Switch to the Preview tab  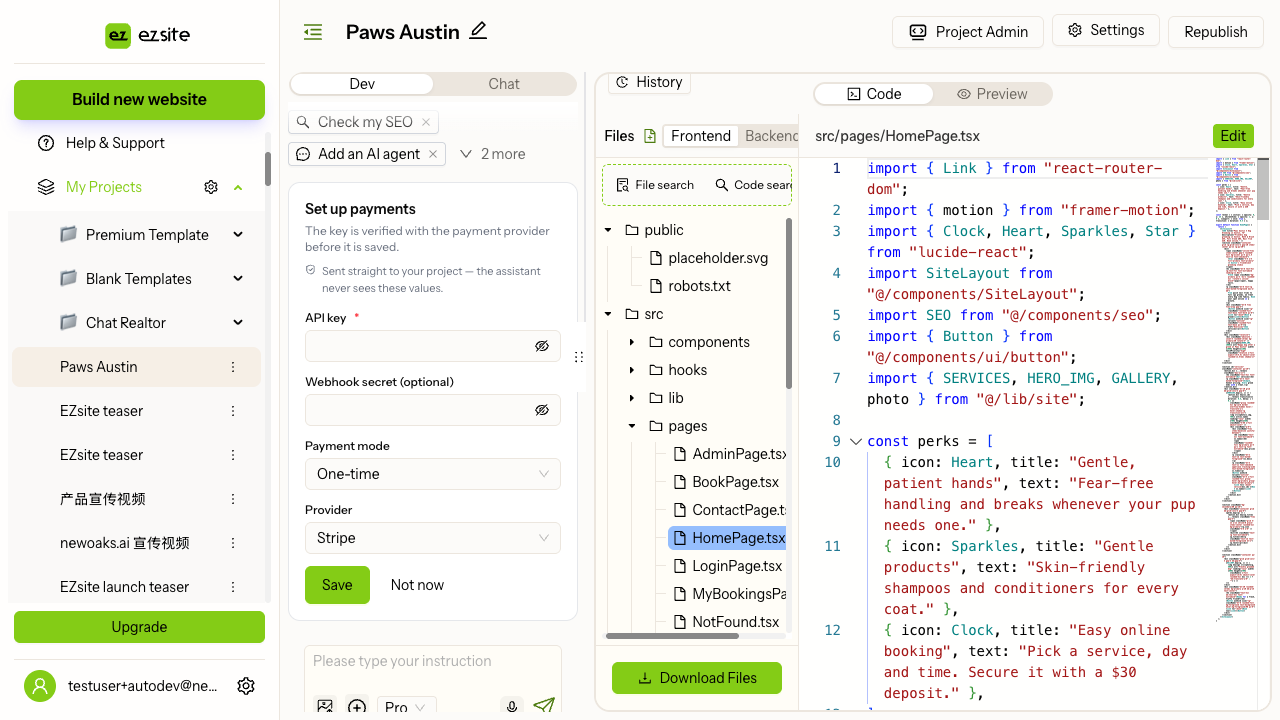[992, 94]
